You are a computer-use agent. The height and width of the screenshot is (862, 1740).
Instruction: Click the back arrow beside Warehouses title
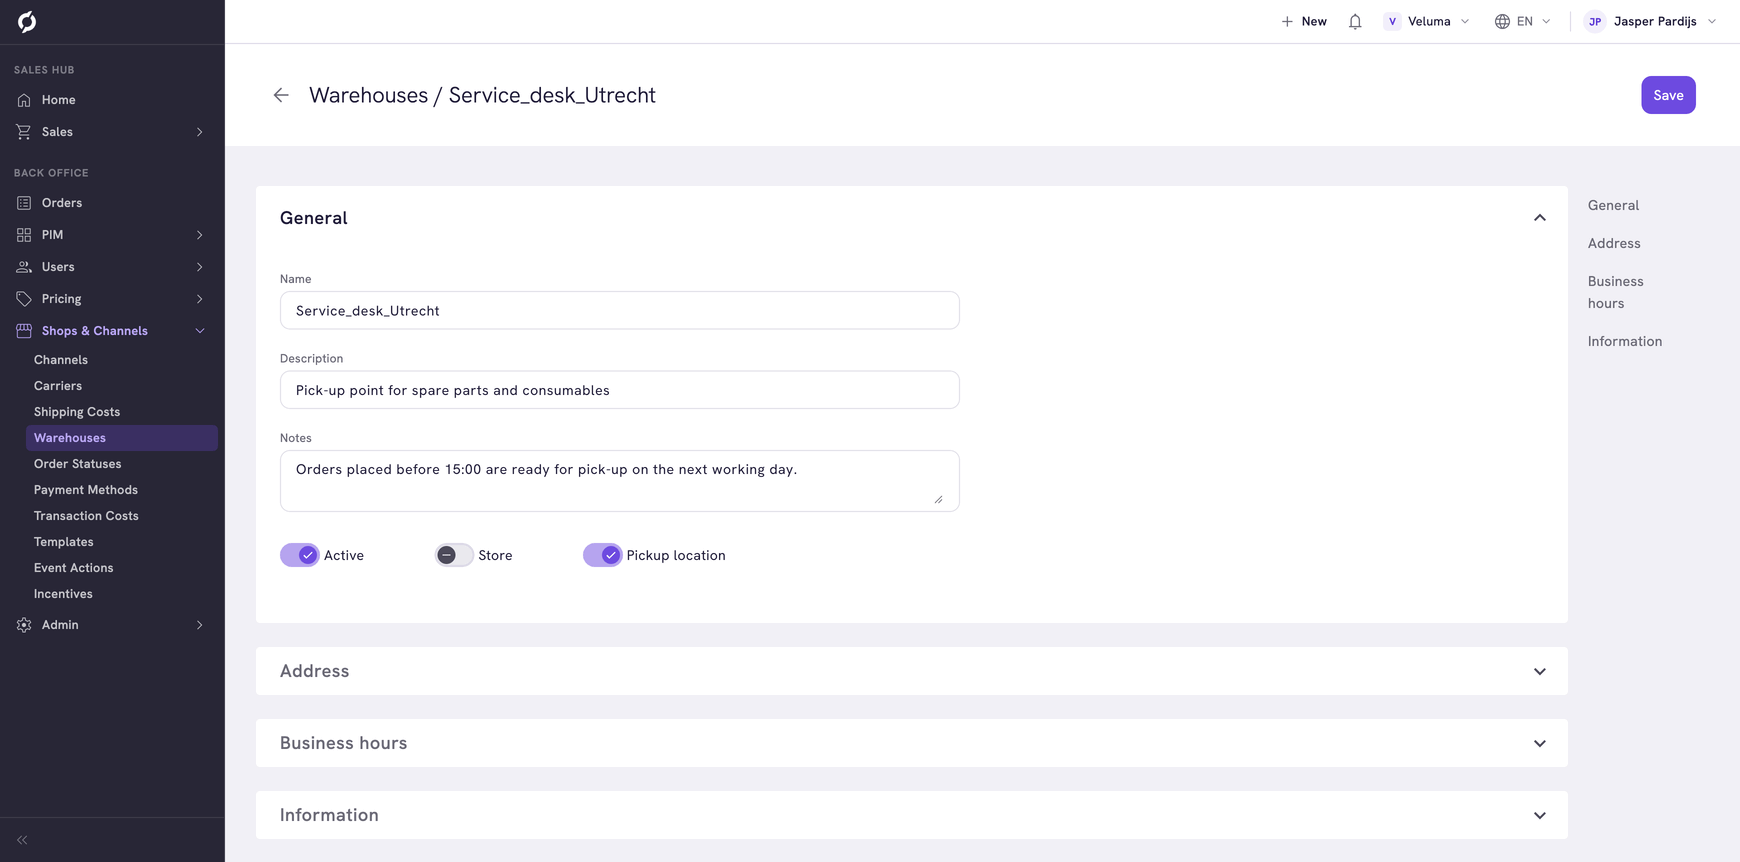coord(281,95)
